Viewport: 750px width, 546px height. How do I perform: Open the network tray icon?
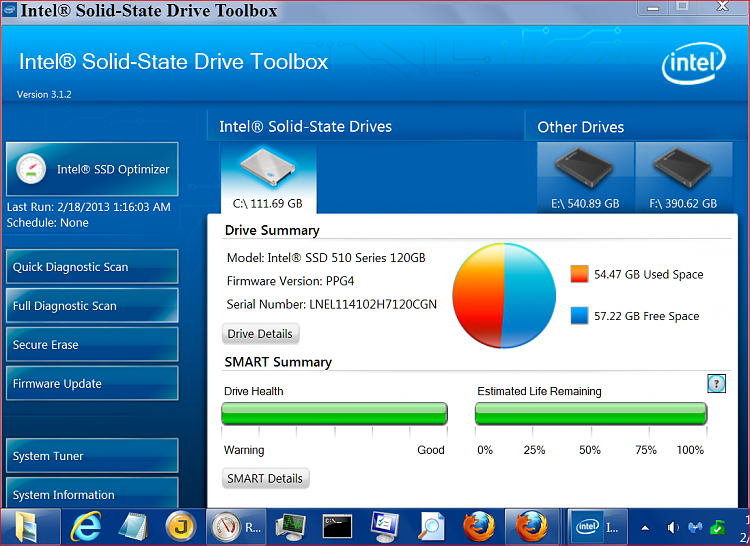pos(695,528)
